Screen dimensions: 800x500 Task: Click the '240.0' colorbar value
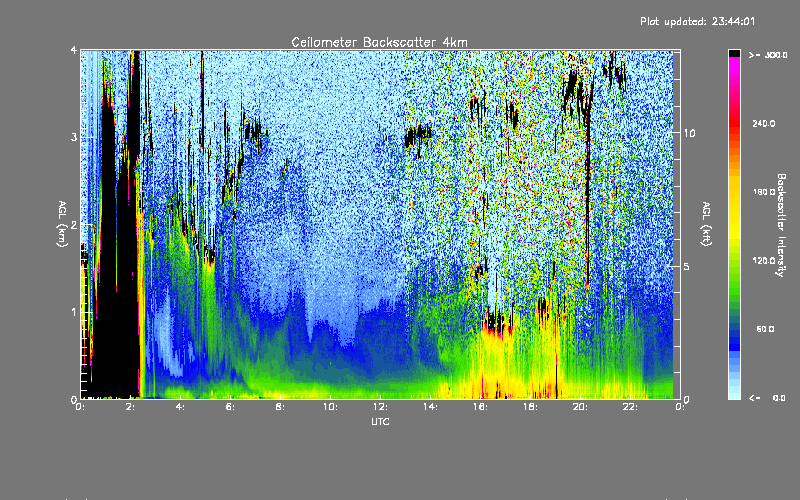click(764, 123)
